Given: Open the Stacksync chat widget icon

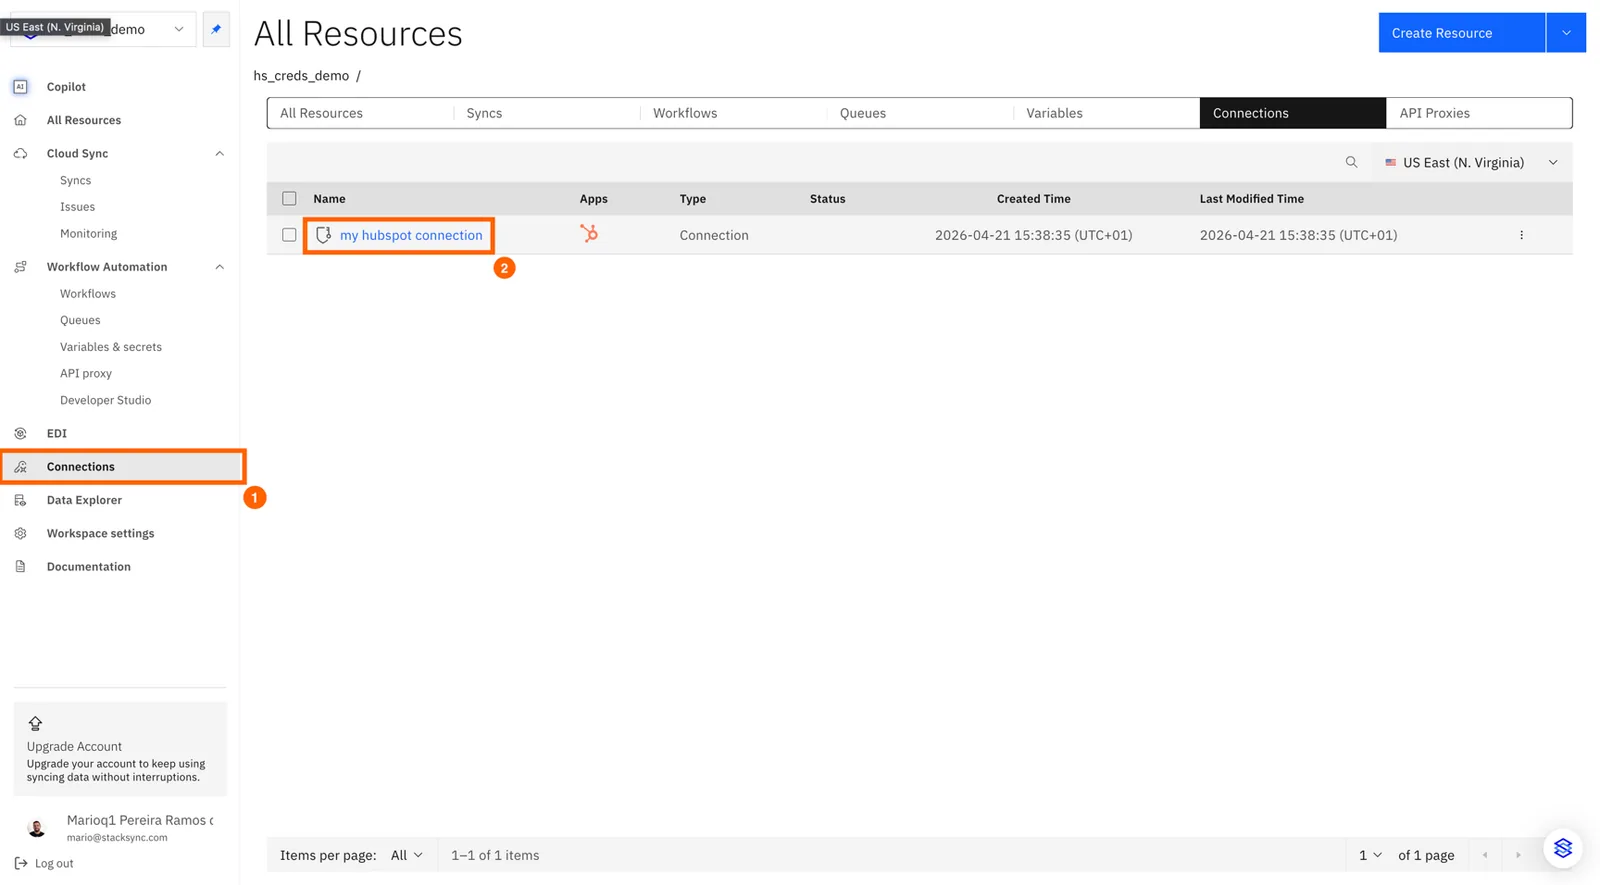Looking at the screenshot, I should pyautogui.click(x=1562, y=848).
